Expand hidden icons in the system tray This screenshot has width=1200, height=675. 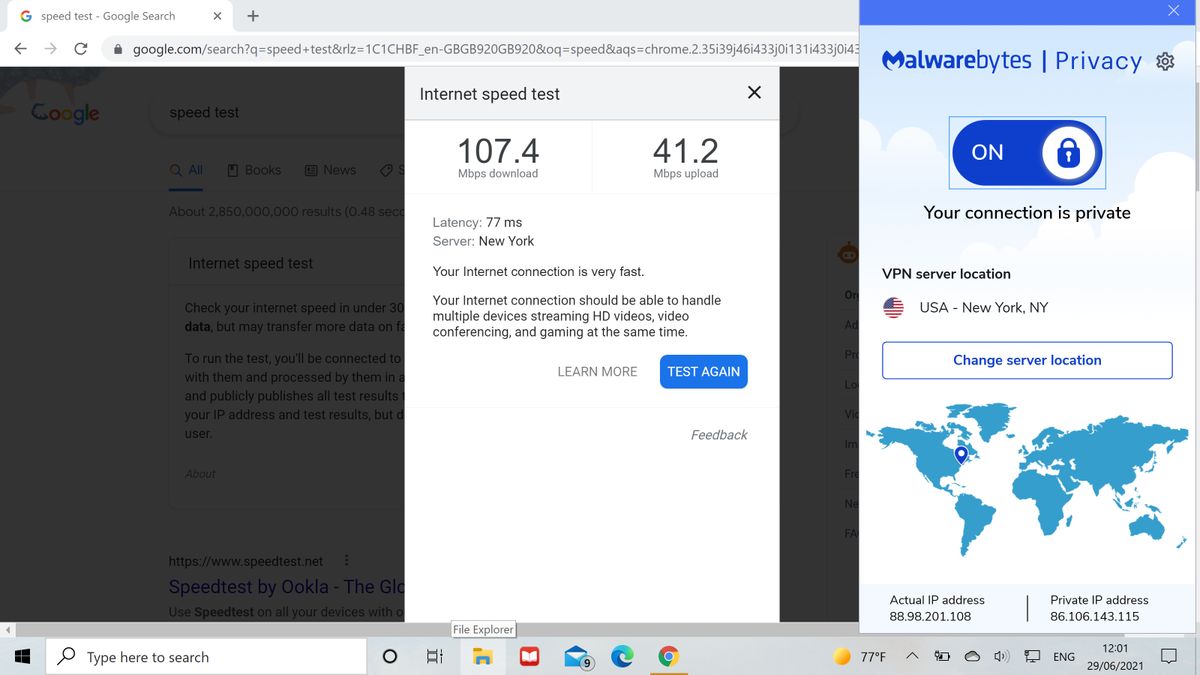tap(911, 656)
